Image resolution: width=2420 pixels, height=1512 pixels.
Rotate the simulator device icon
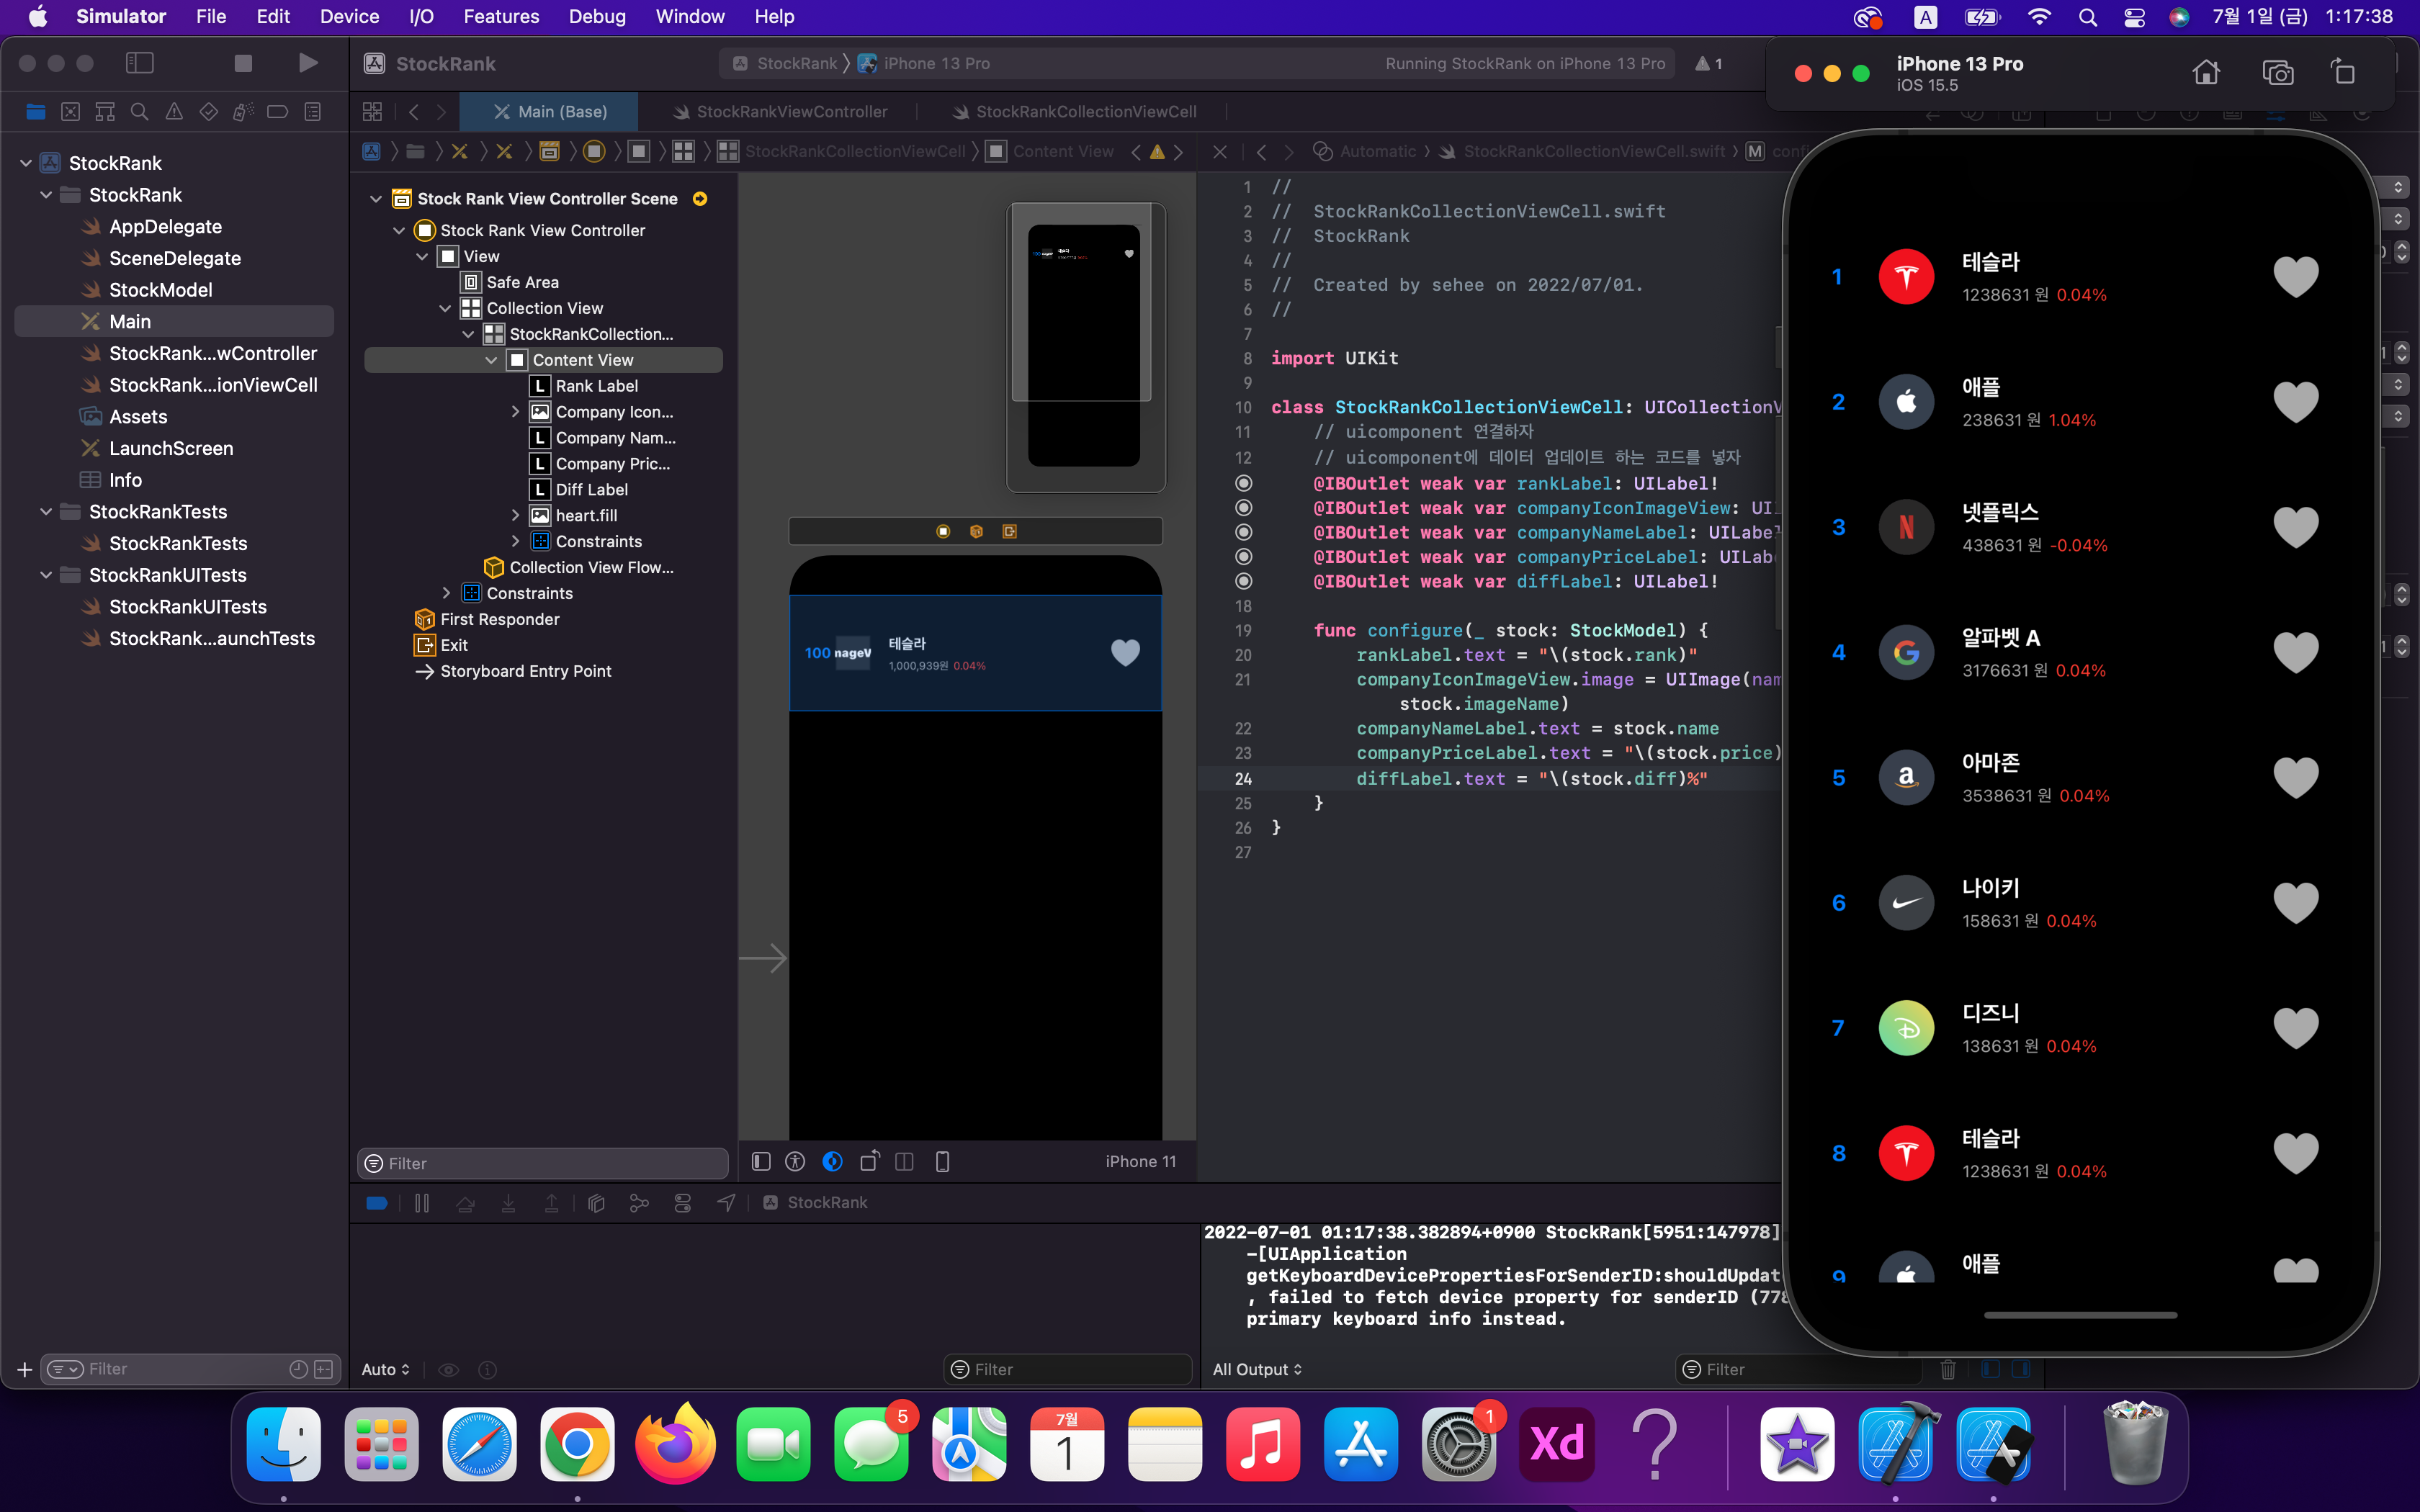click(x=2343, y=73)
